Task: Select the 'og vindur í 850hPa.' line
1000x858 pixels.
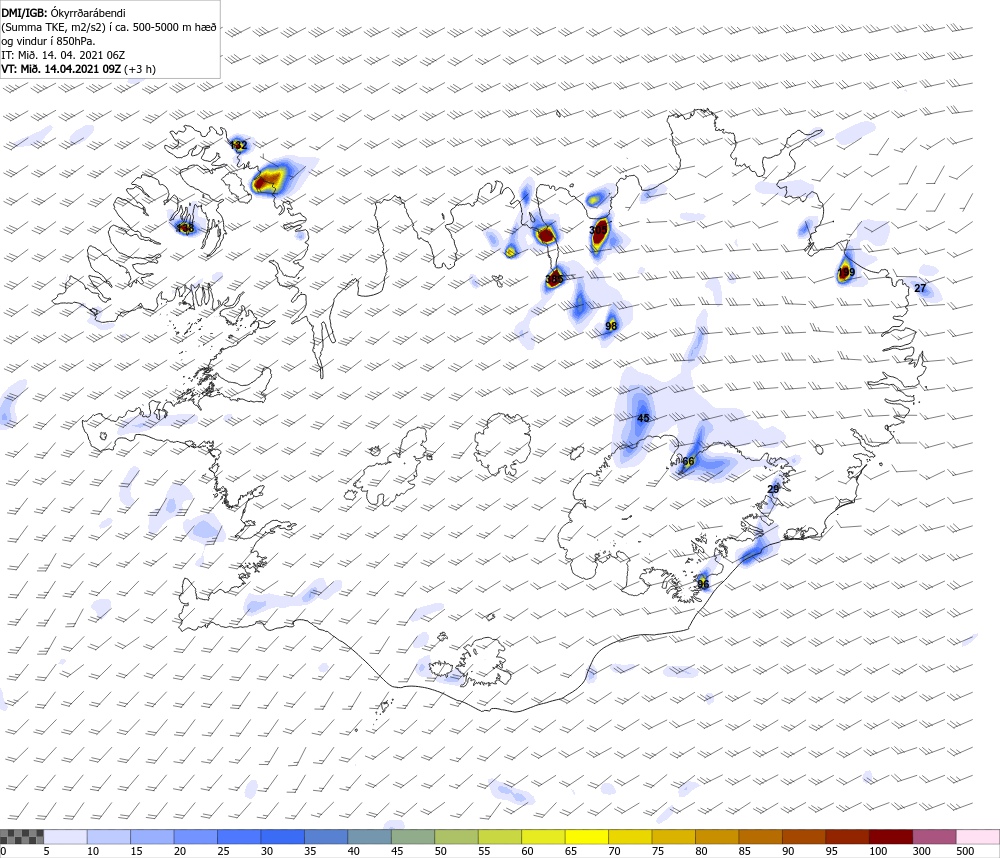Action: pos(48,41)
